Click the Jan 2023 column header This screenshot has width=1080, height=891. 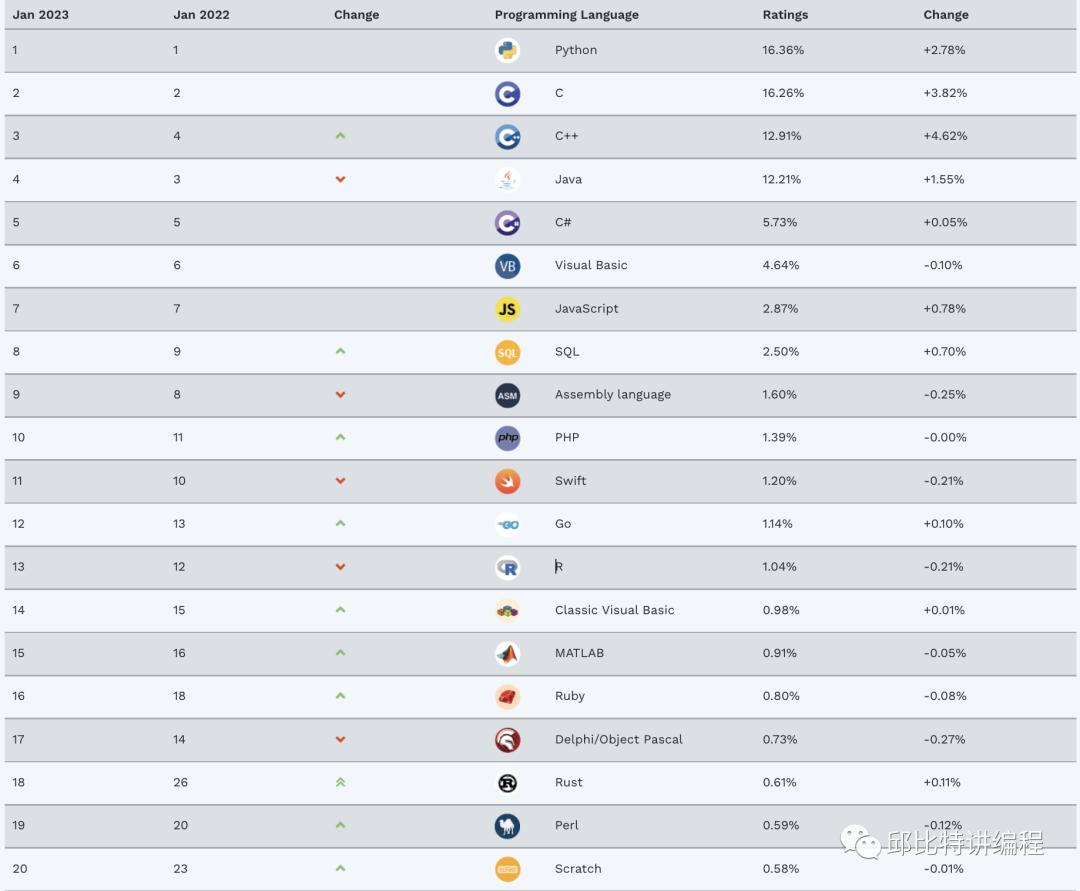tap(40, 15)
